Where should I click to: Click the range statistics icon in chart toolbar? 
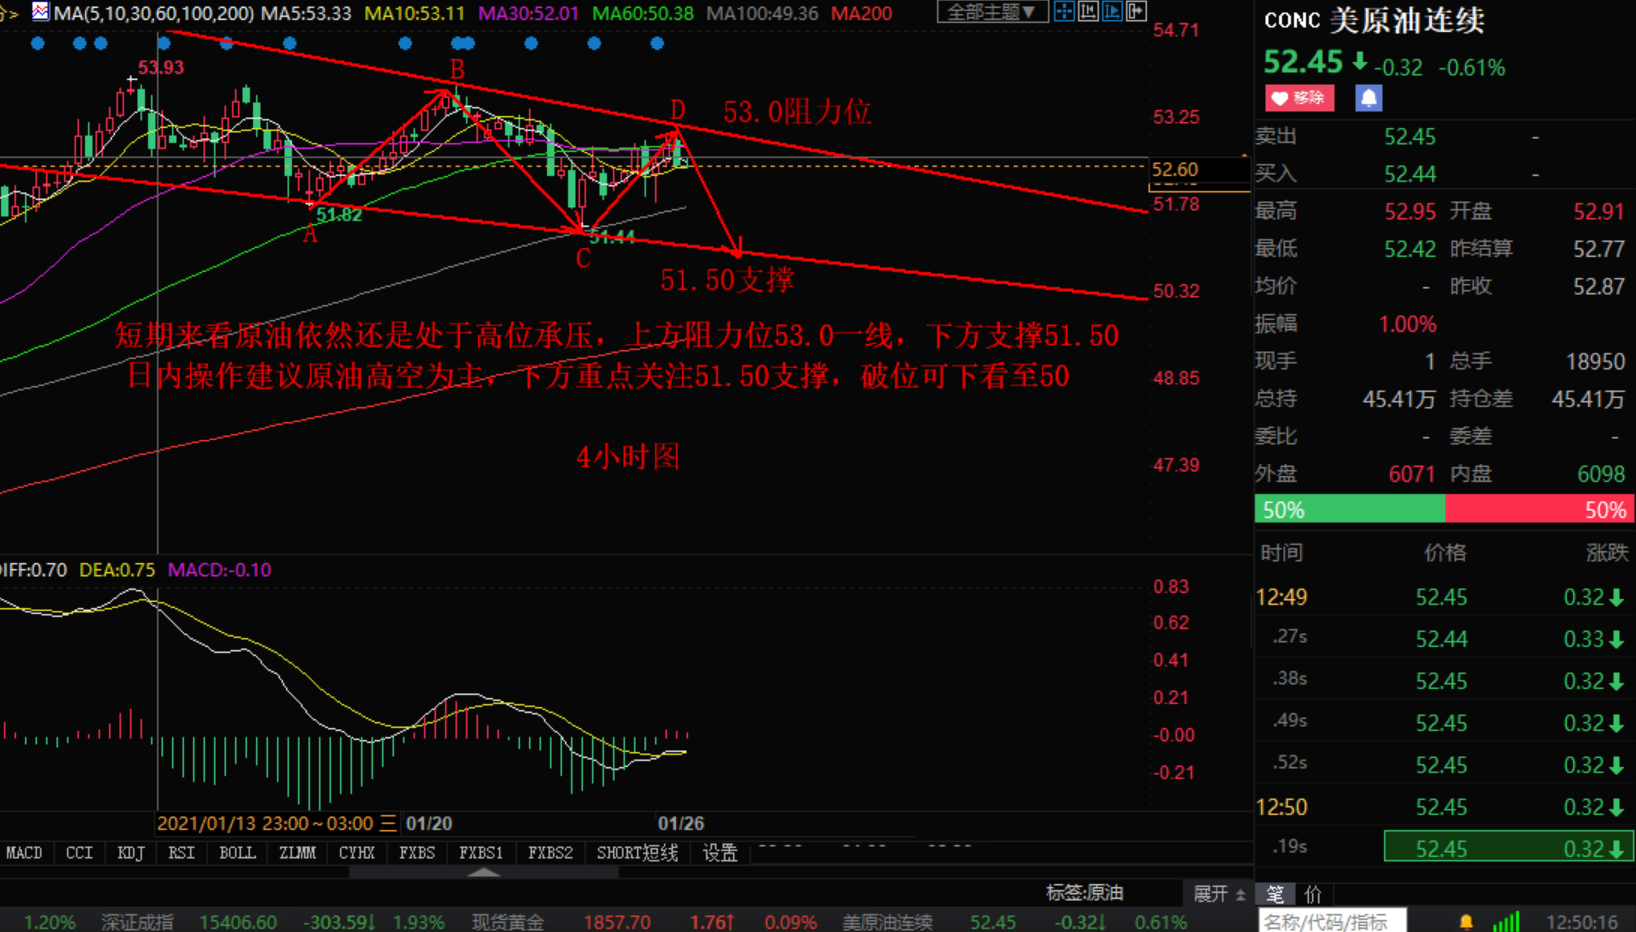click(1088, 11)
